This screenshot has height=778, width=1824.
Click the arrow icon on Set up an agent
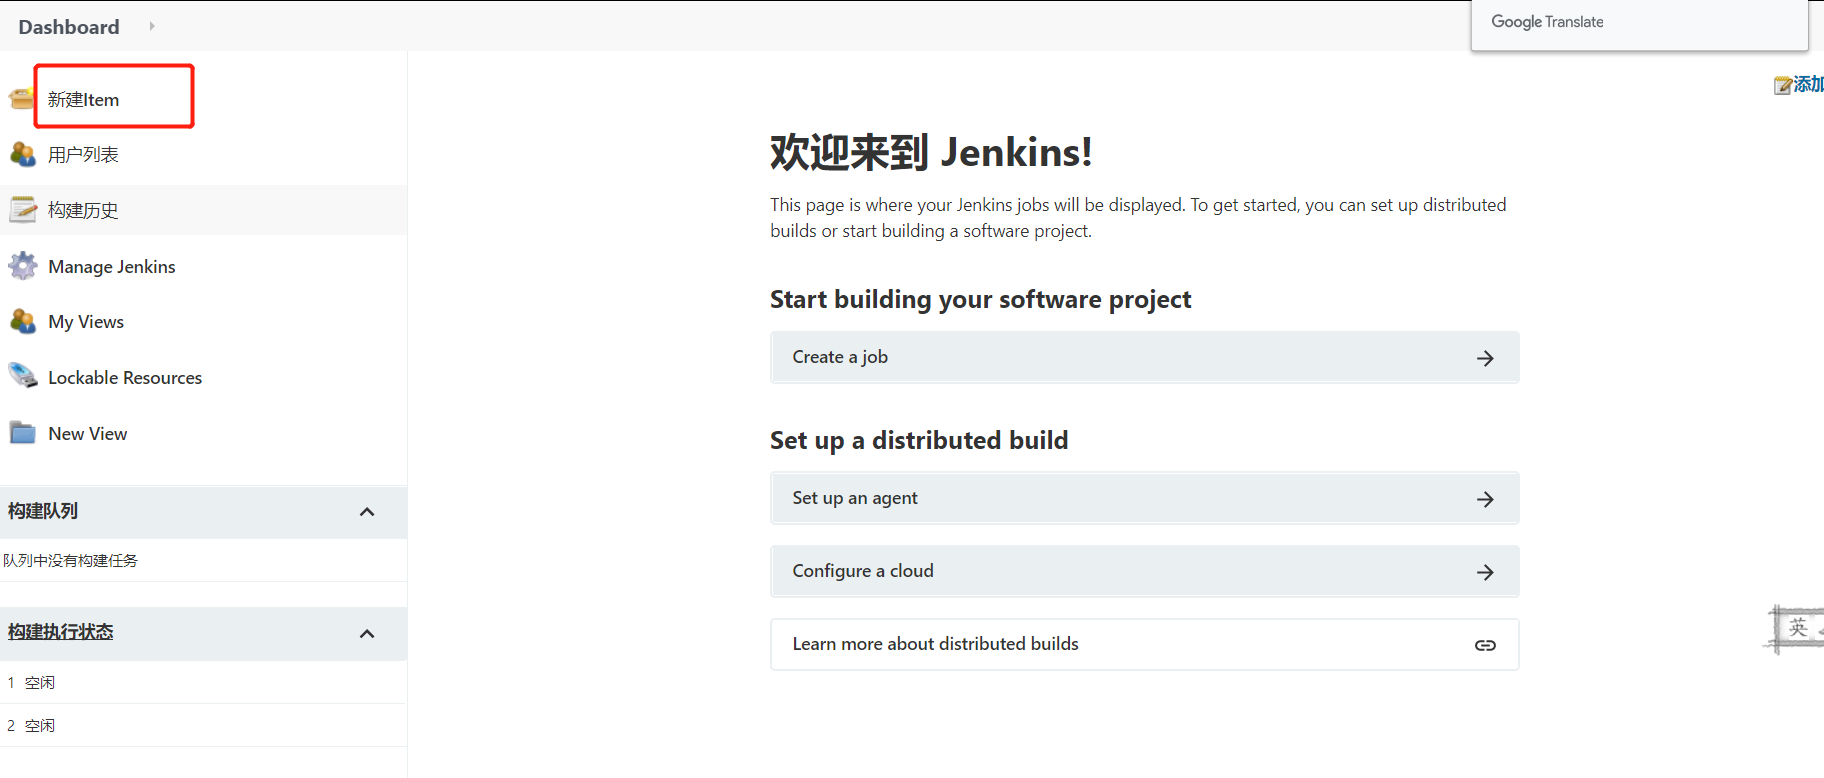point(1485,499)
